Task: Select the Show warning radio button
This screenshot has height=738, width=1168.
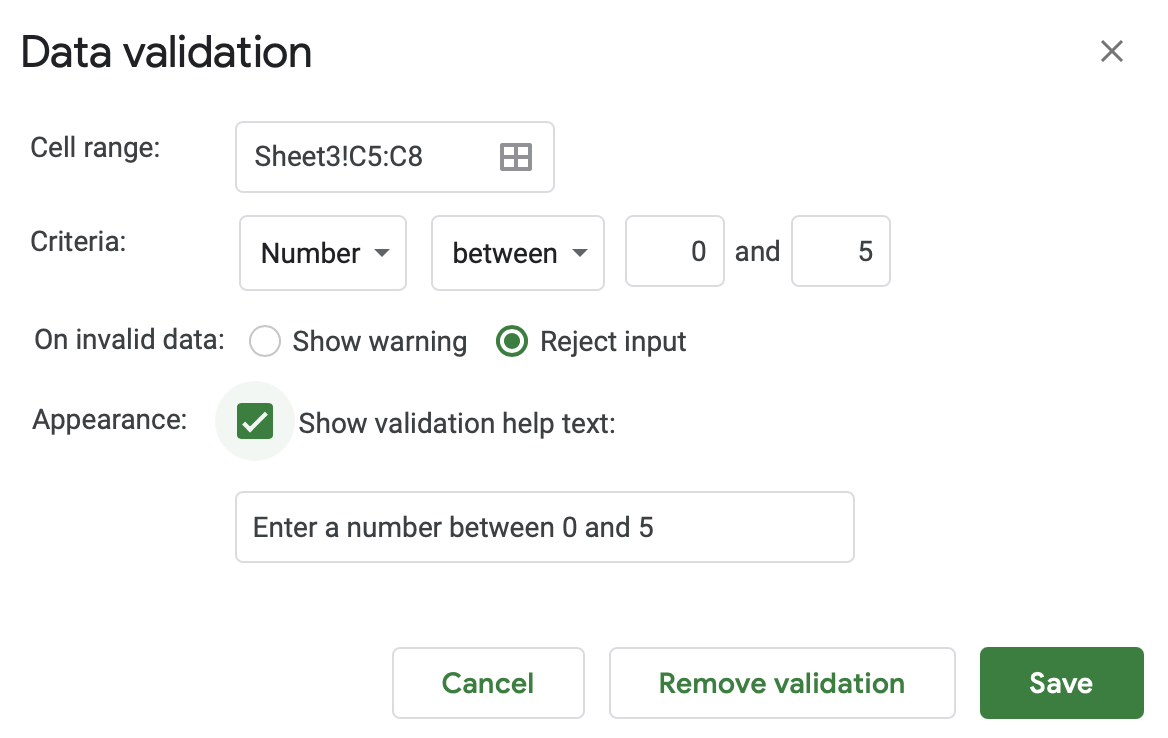Action: tap(265, 342)
